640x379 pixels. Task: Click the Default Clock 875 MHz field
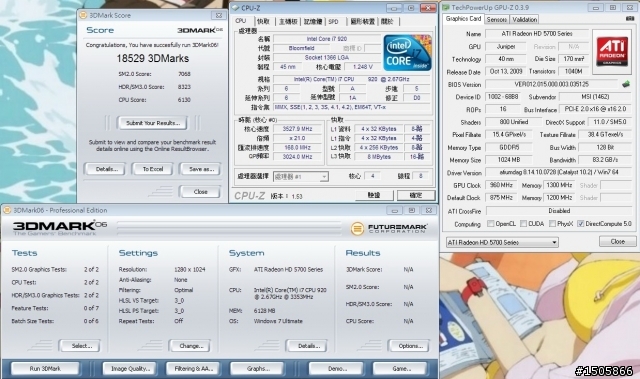pos(501,198)
